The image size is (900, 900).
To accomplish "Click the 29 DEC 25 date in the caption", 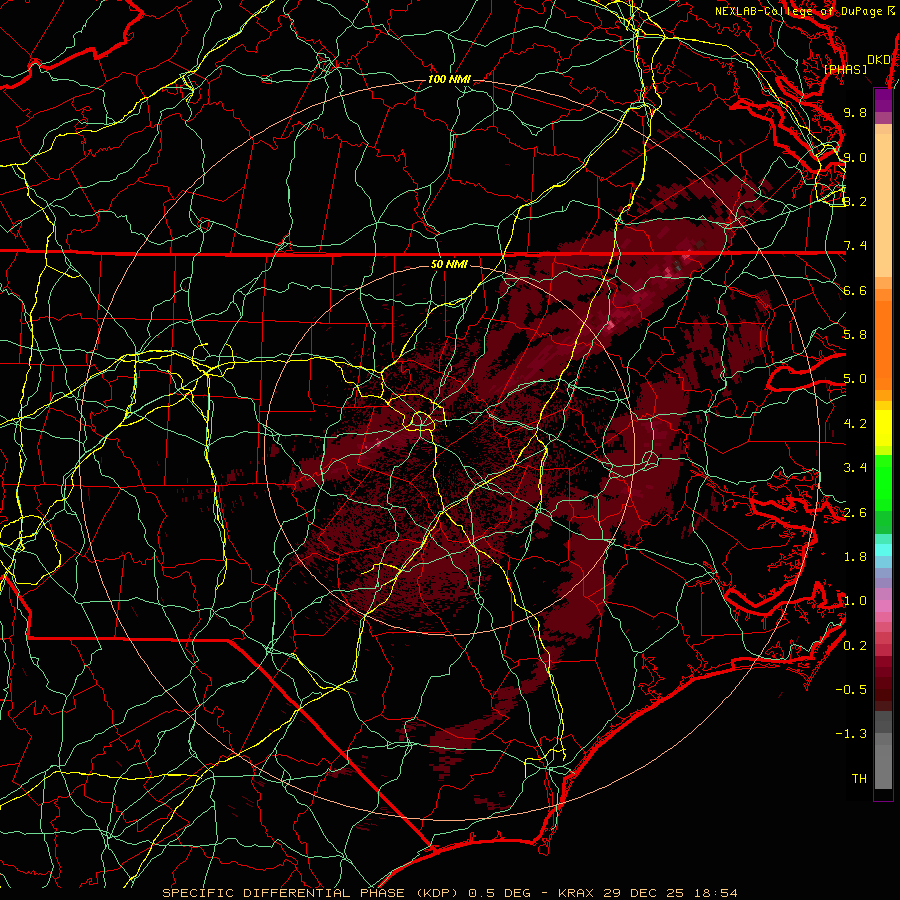I will 645,893.
